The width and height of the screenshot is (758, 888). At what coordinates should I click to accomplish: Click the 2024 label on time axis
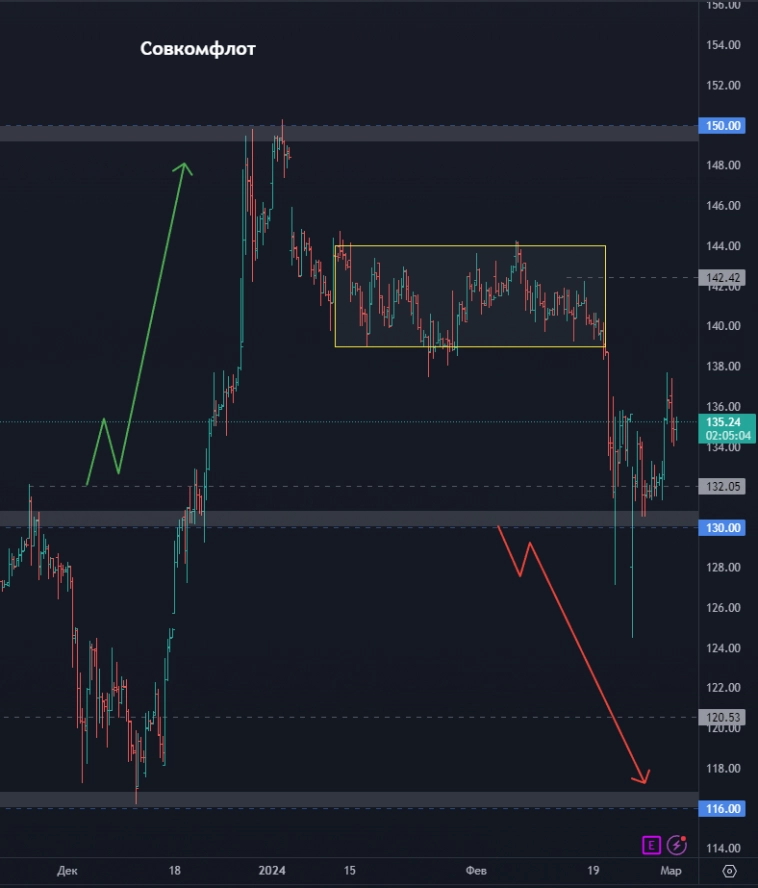(272, 871)
